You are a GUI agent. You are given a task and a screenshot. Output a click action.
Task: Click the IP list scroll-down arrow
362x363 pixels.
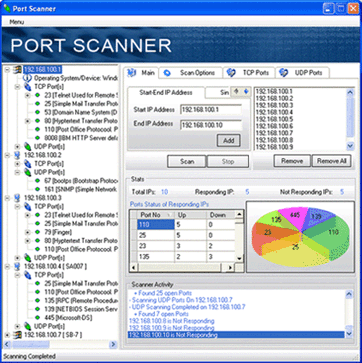coord(350,146)
